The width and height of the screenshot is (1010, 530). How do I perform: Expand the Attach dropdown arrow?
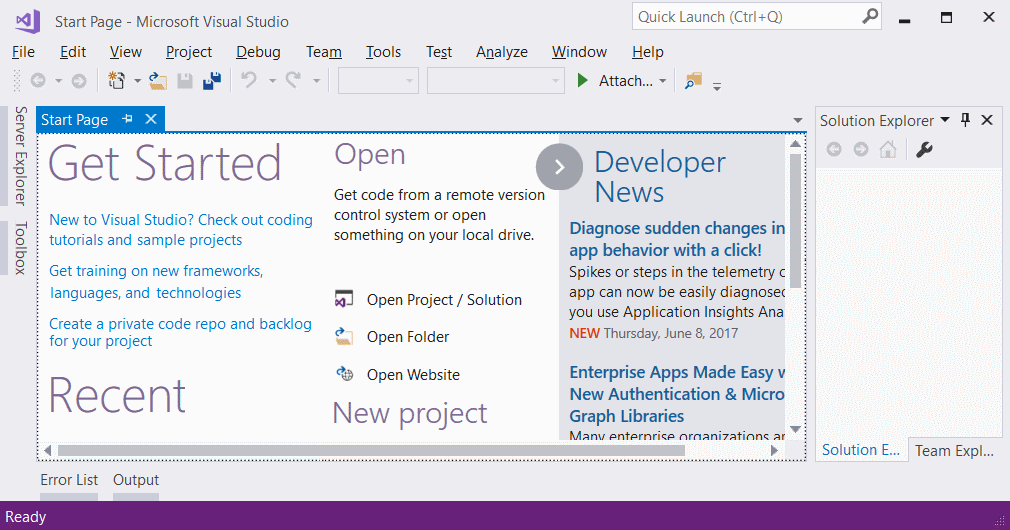[x=662, y=81]
